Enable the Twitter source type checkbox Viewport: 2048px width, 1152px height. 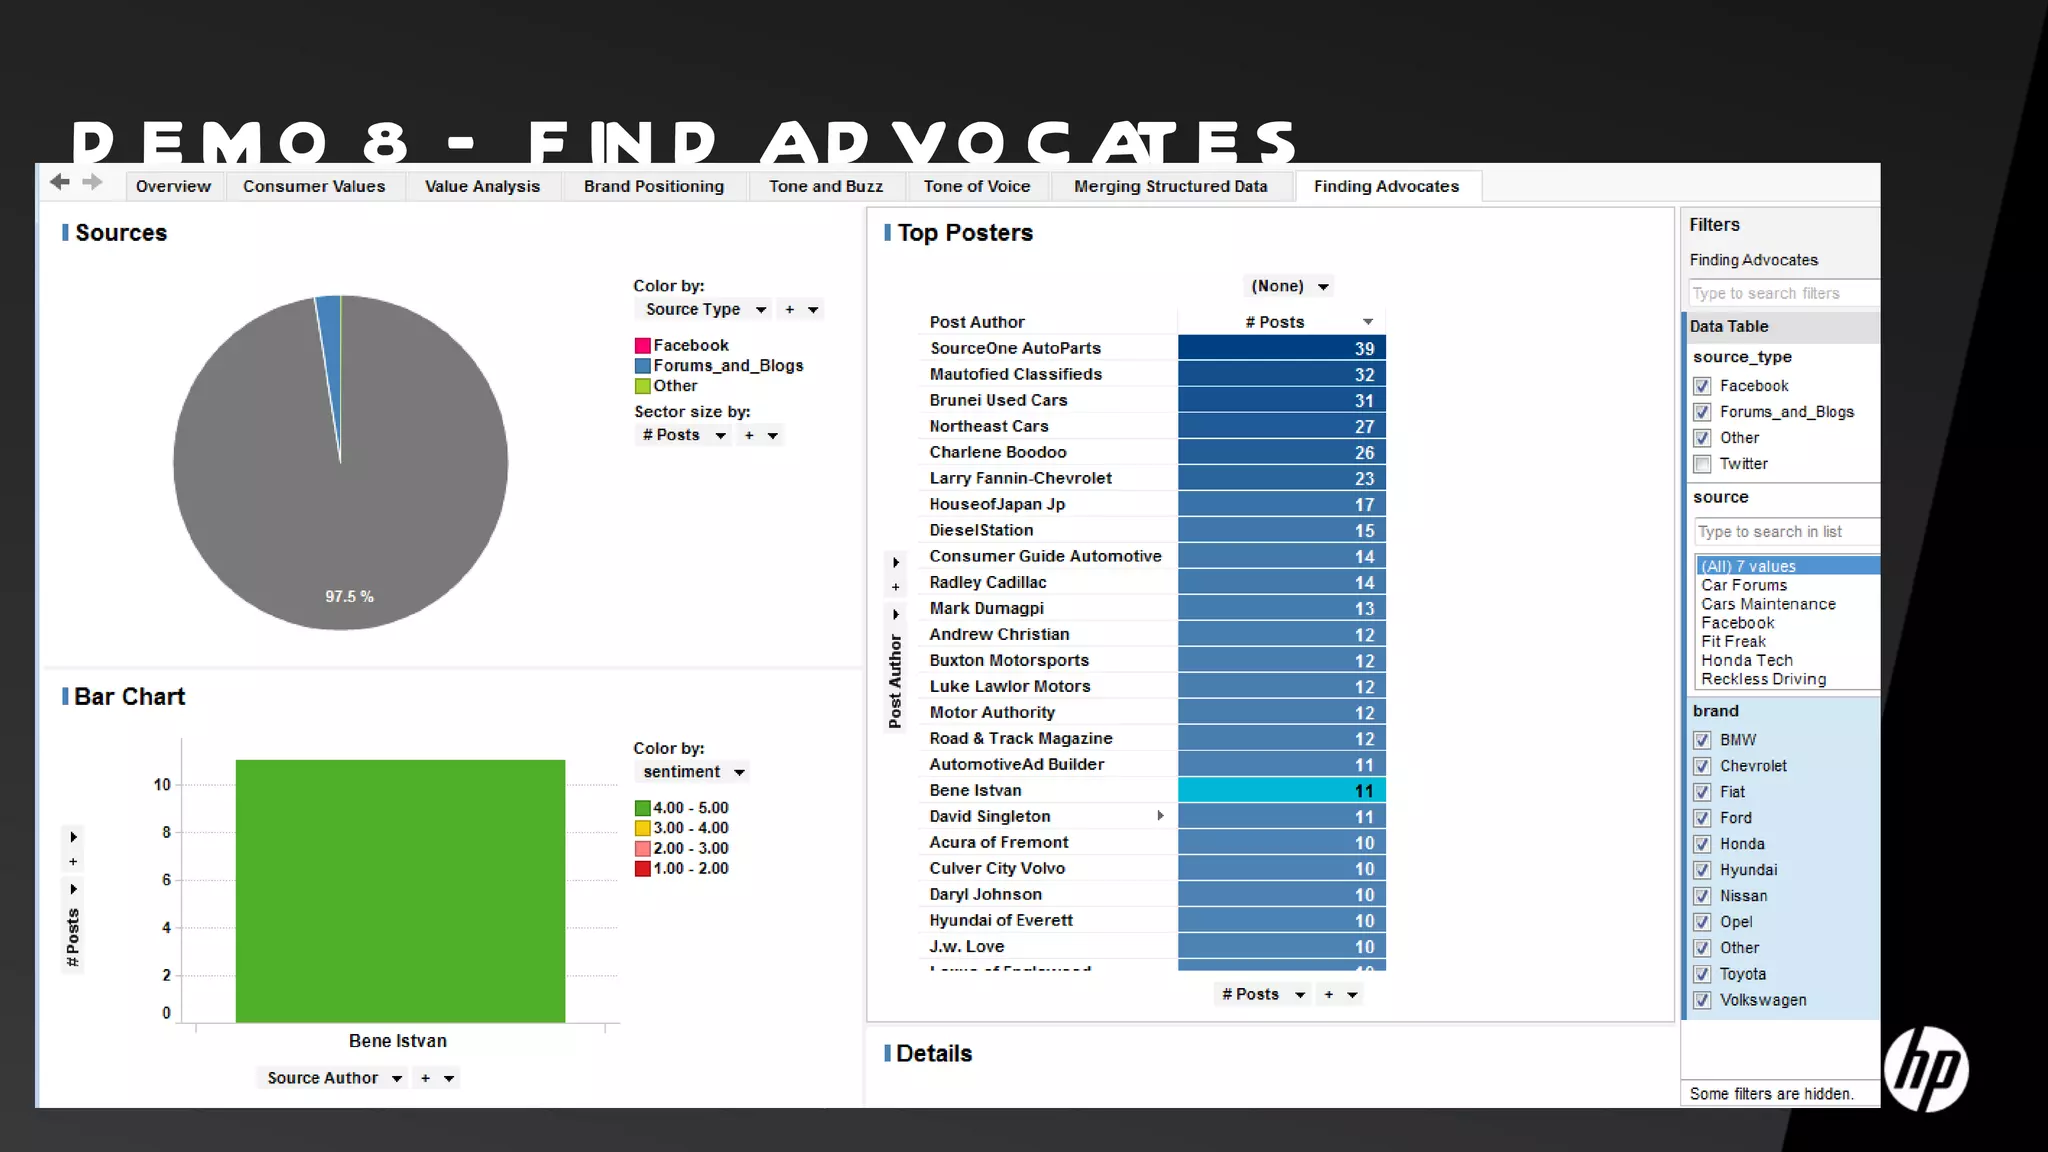1702,464
